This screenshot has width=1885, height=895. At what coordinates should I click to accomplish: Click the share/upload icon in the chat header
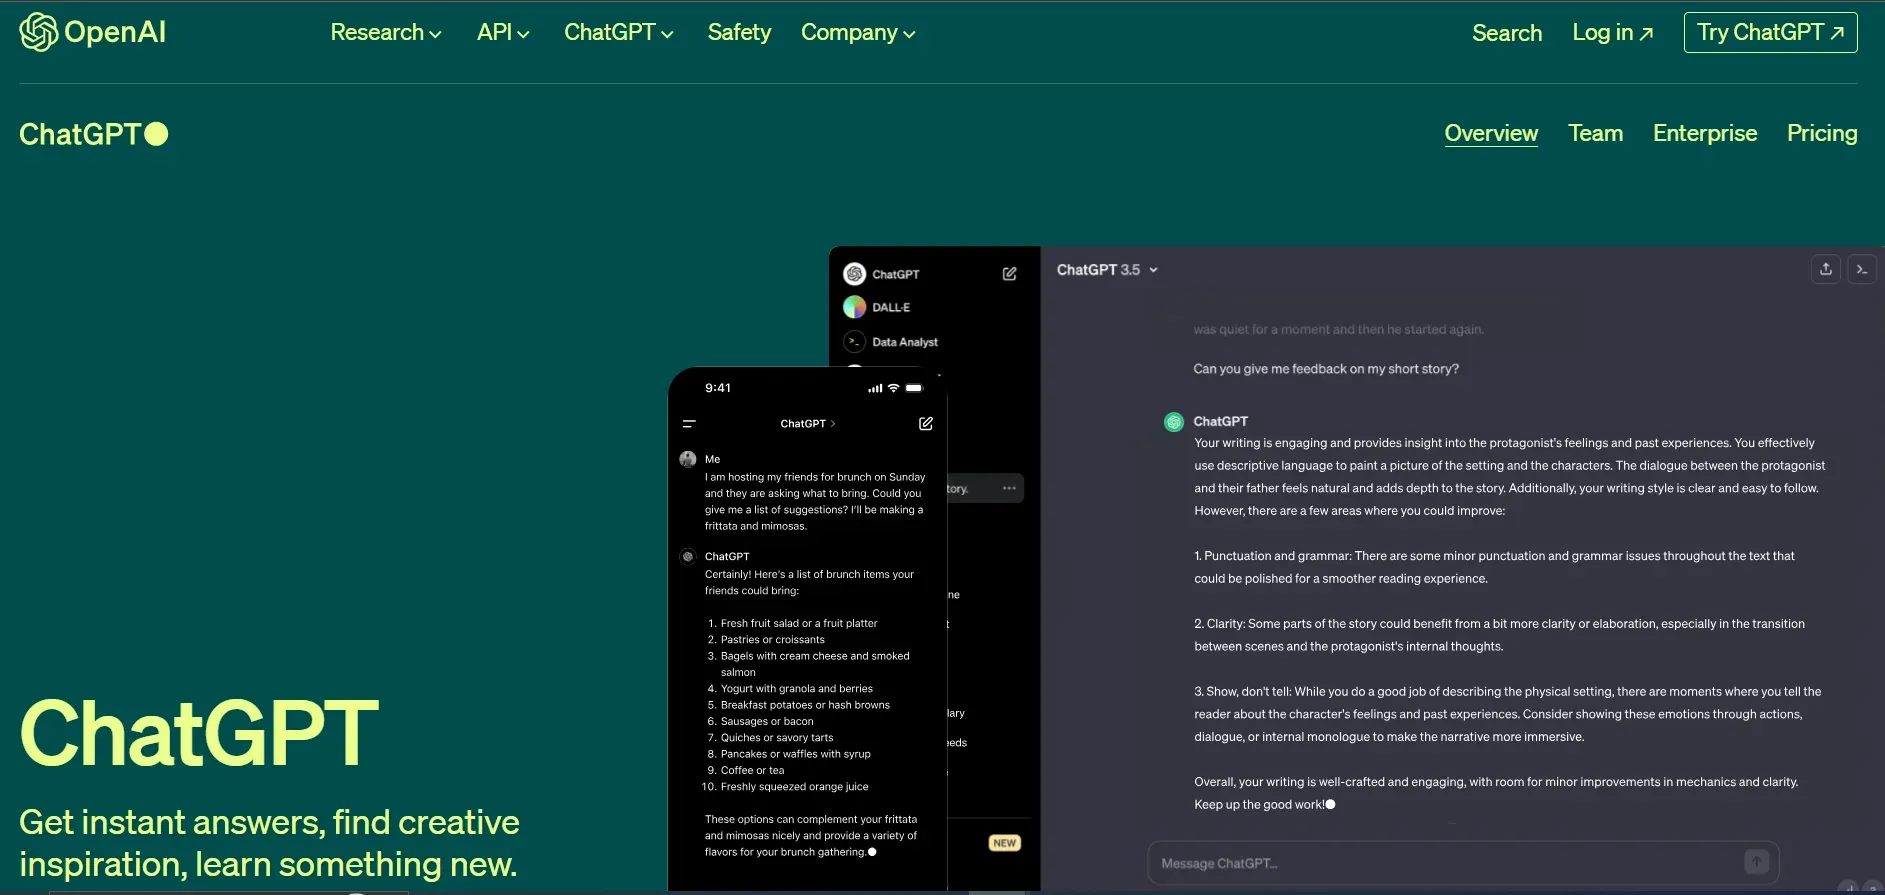[1826, 269]
